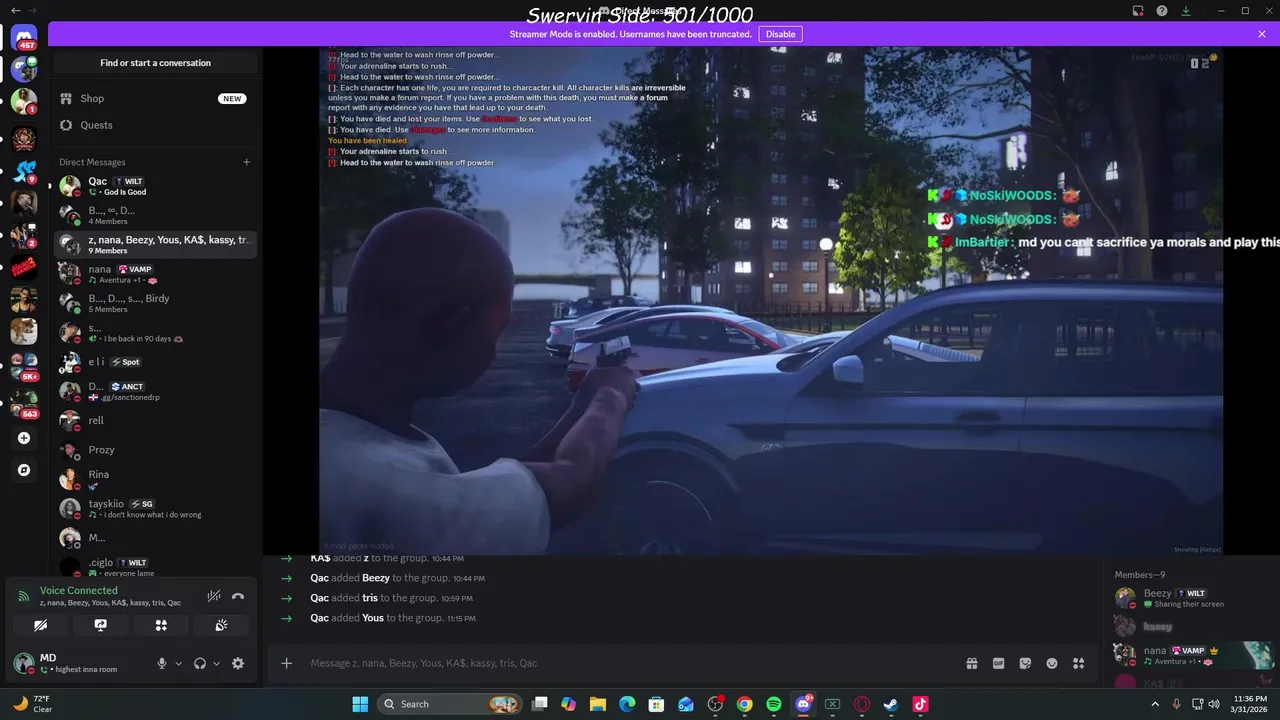Open File Explorer from taskbar
Viewport: 1280px width, 720px height.
pos(598,704)
